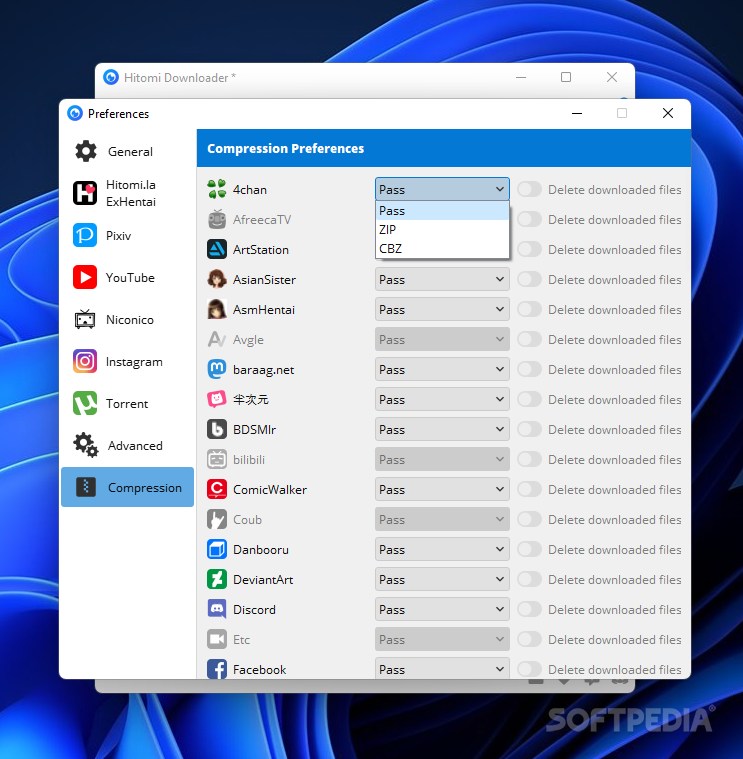Click the Compression archive icon

click(86, 487)
